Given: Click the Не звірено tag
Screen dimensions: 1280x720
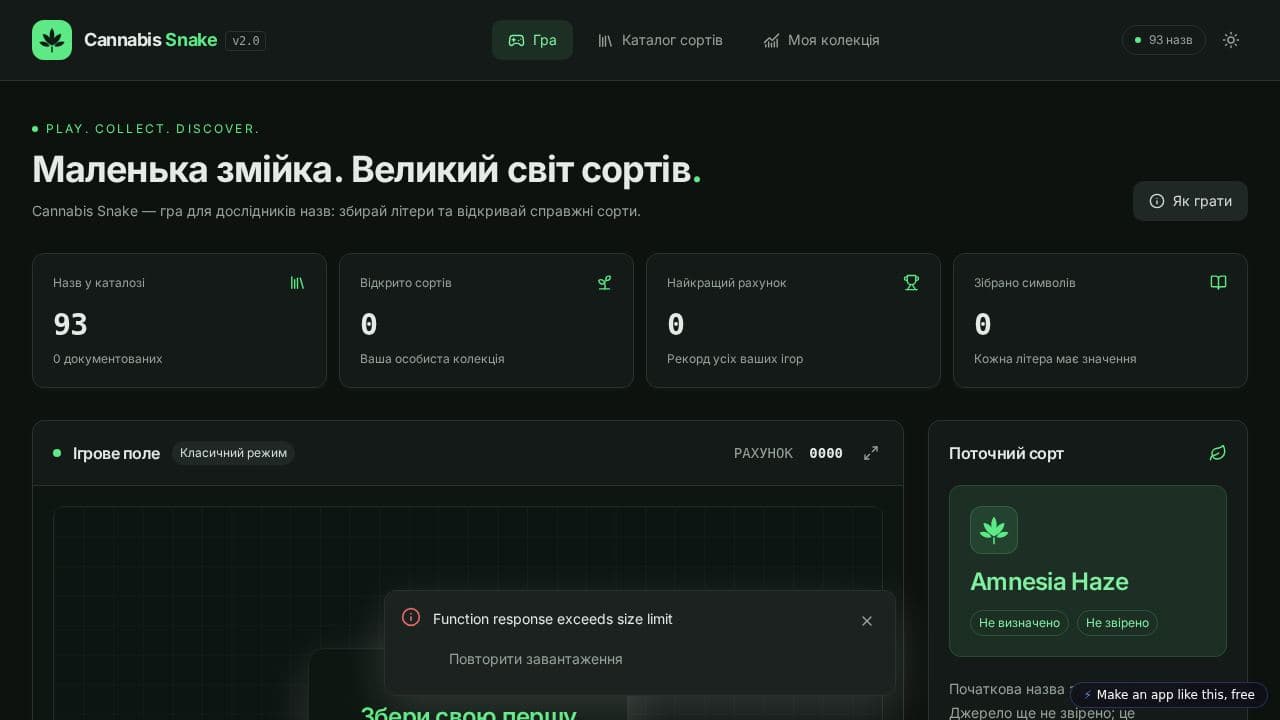Looking at the screenshot, I should (x=1117, y=623).
